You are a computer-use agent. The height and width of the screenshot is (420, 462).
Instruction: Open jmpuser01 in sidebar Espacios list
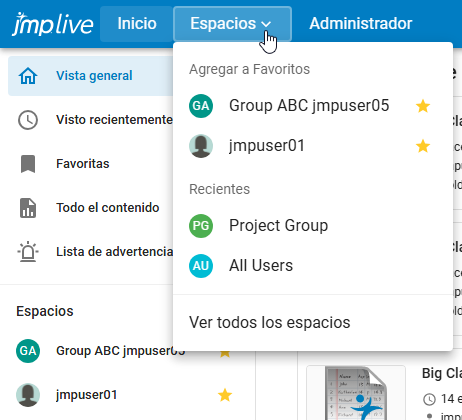[87, 395]
